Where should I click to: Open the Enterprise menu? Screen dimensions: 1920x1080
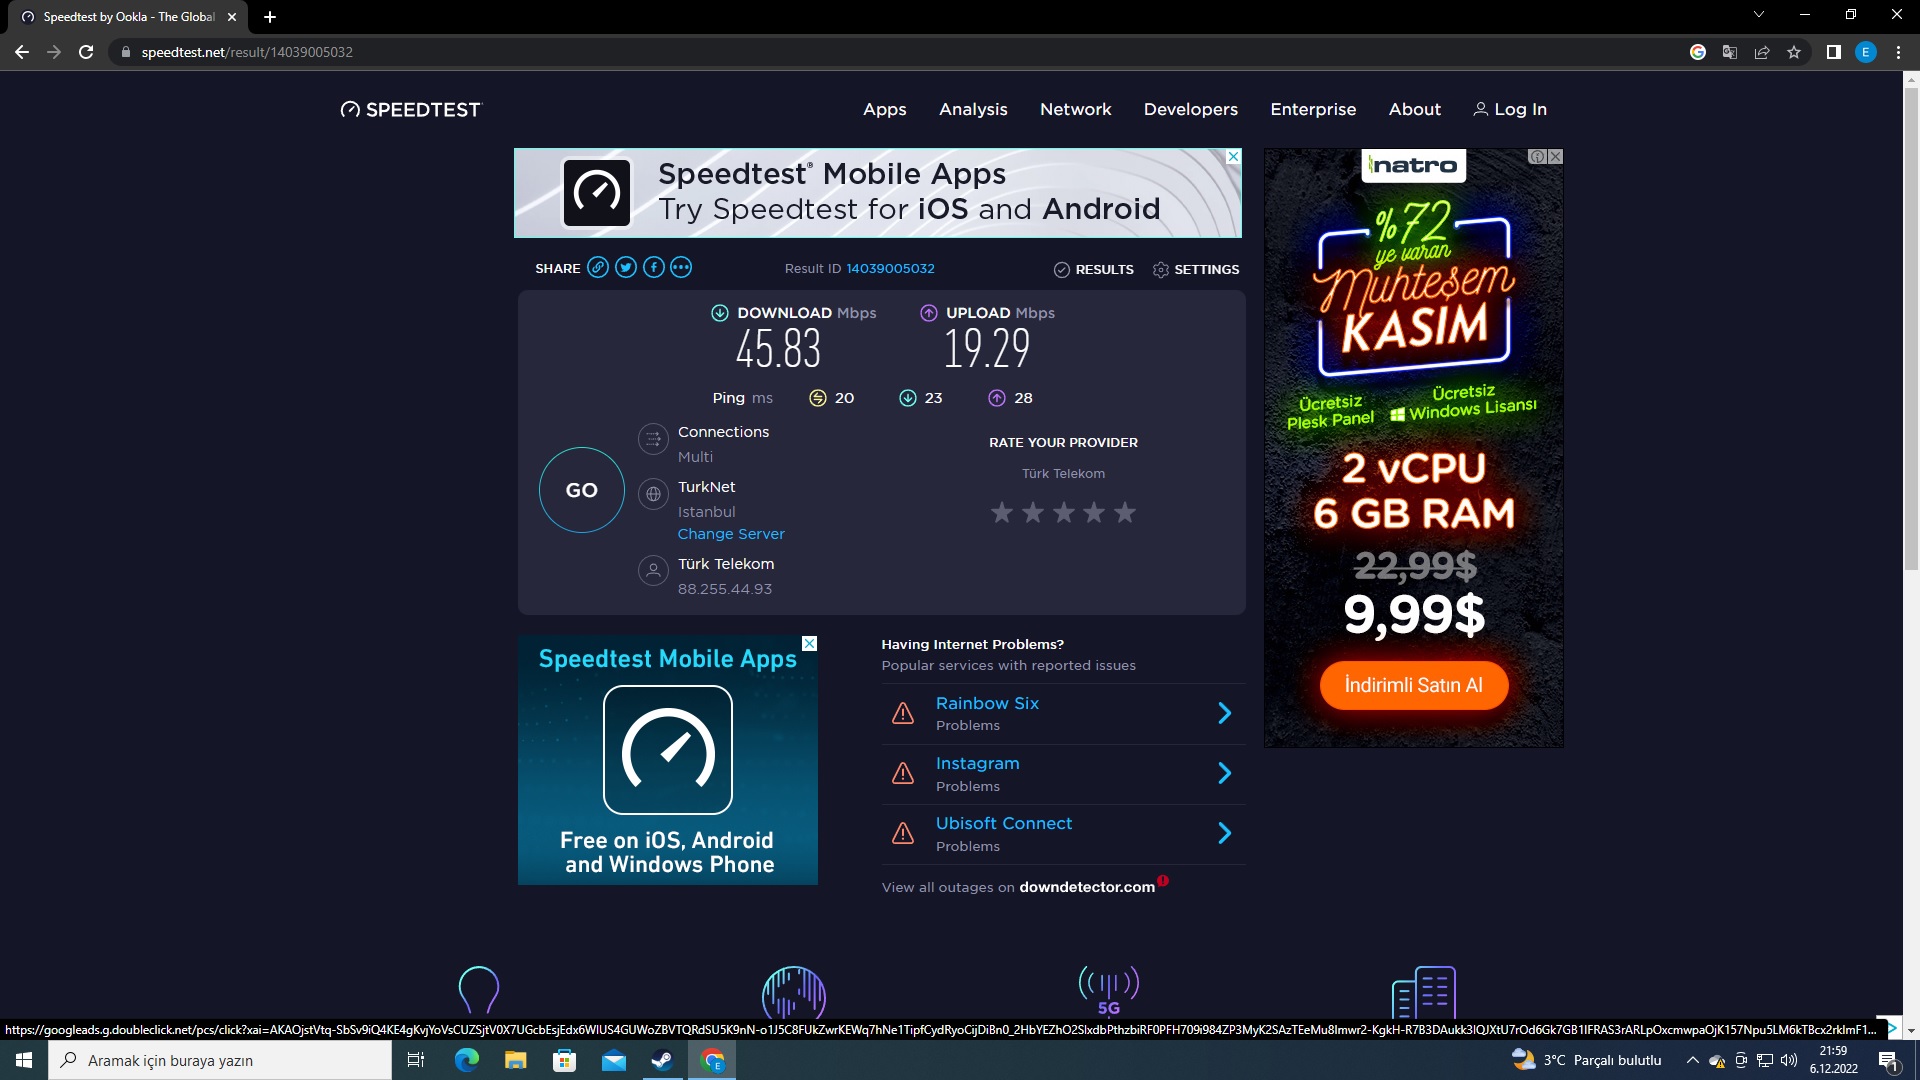coord(1313,109)
